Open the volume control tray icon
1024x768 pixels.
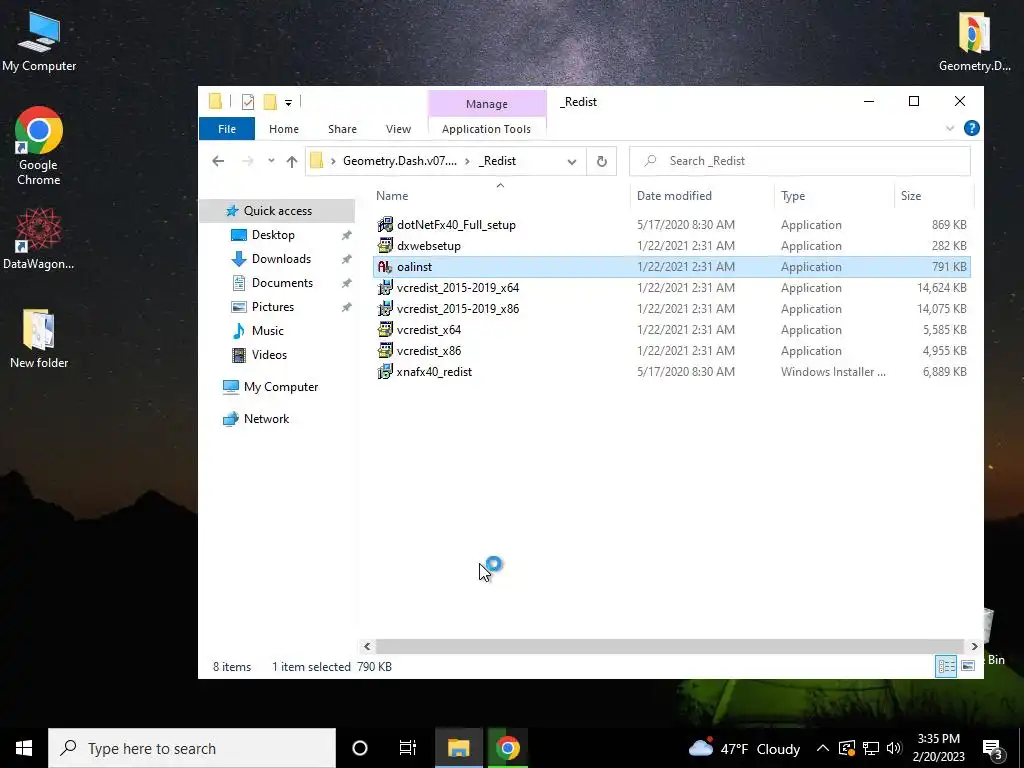[894, 748]
